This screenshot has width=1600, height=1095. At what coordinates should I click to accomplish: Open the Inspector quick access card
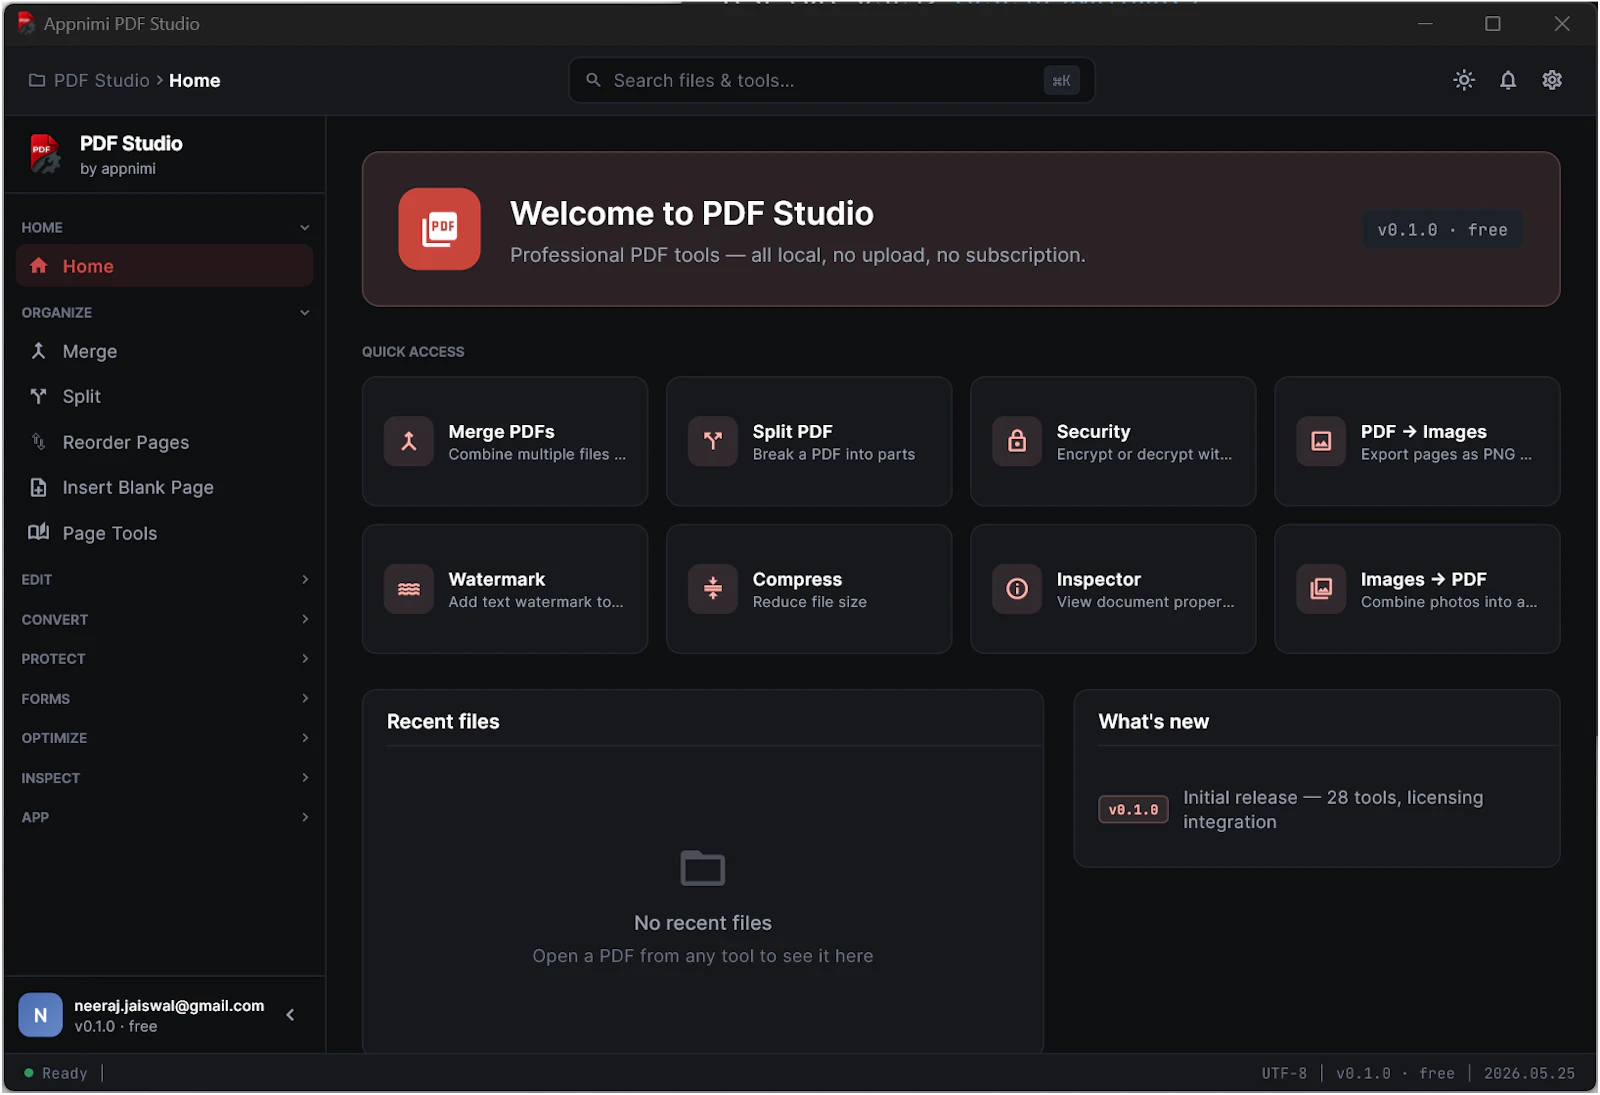click(x=1113, y=589)
